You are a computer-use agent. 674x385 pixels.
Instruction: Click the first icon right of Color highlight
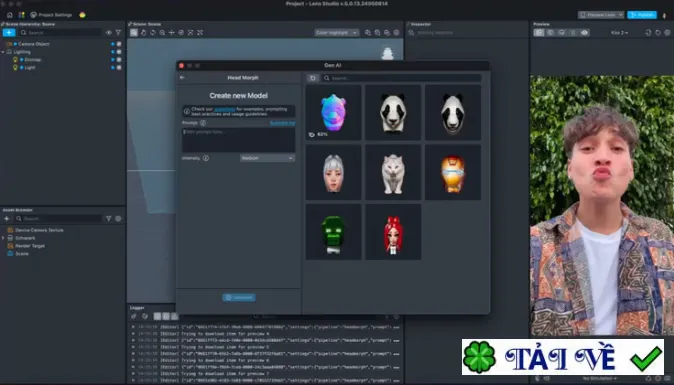[368, 33]
